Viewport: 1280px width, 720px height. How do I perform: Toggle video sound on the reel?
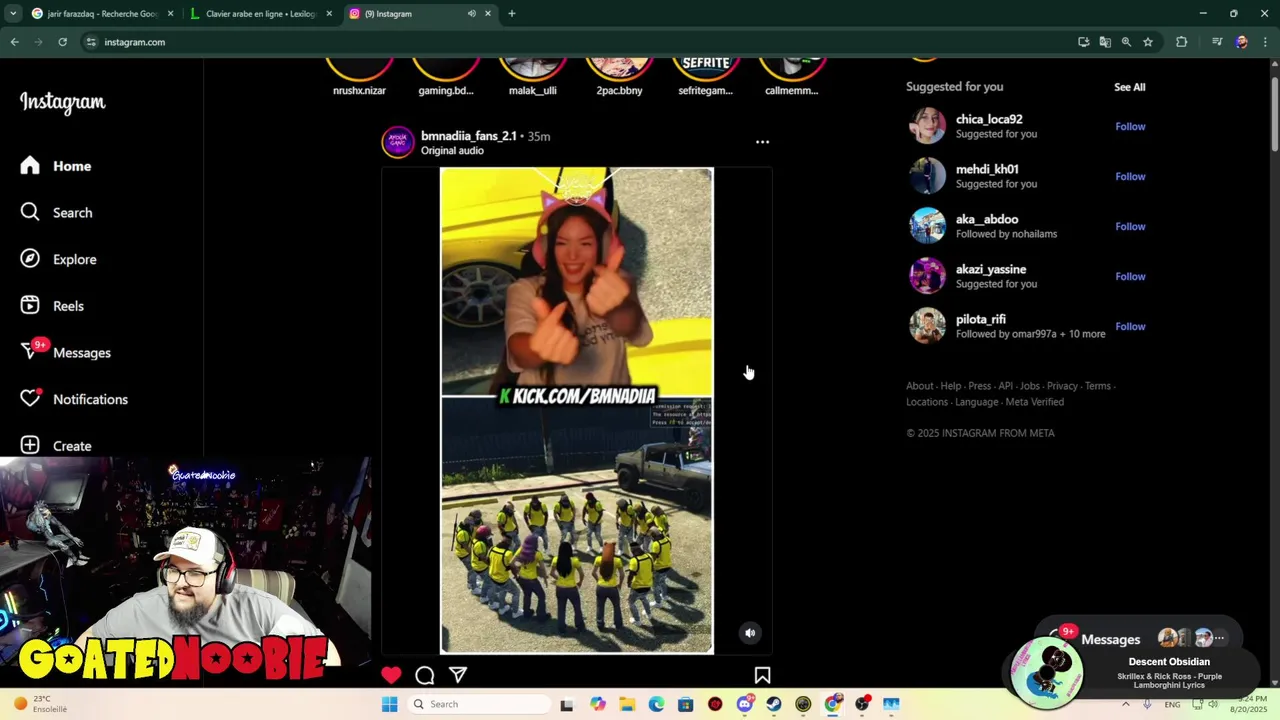tap(750, 632)
